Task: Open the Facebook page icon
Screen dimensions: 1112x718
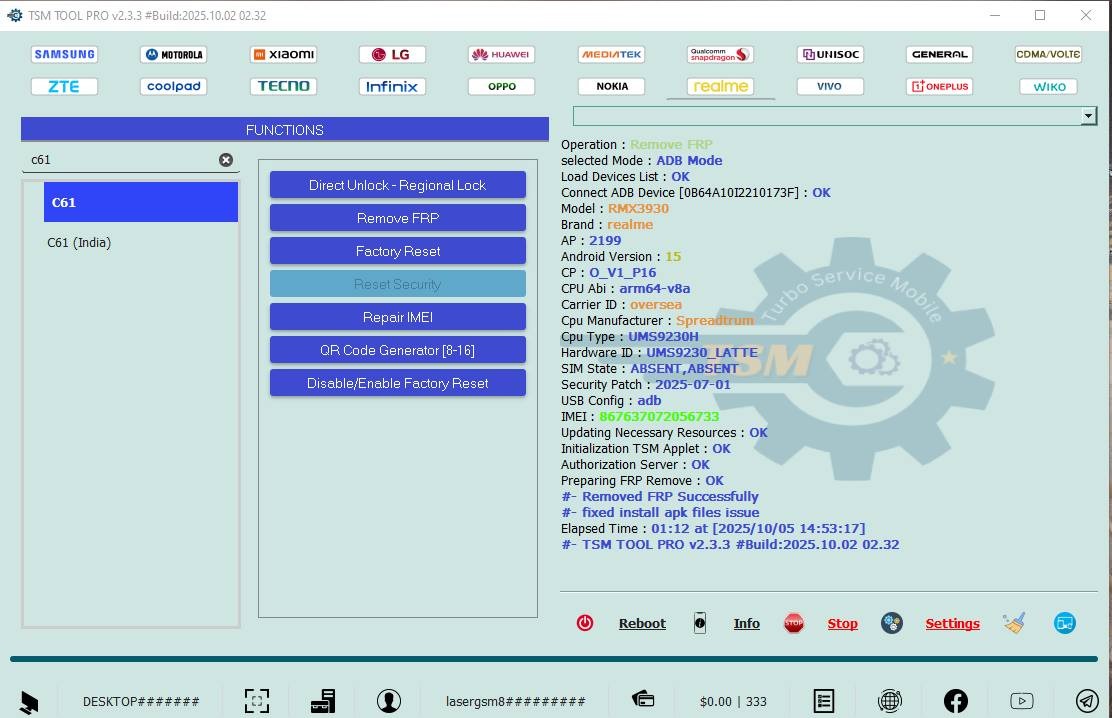Action: pos(955,701)
